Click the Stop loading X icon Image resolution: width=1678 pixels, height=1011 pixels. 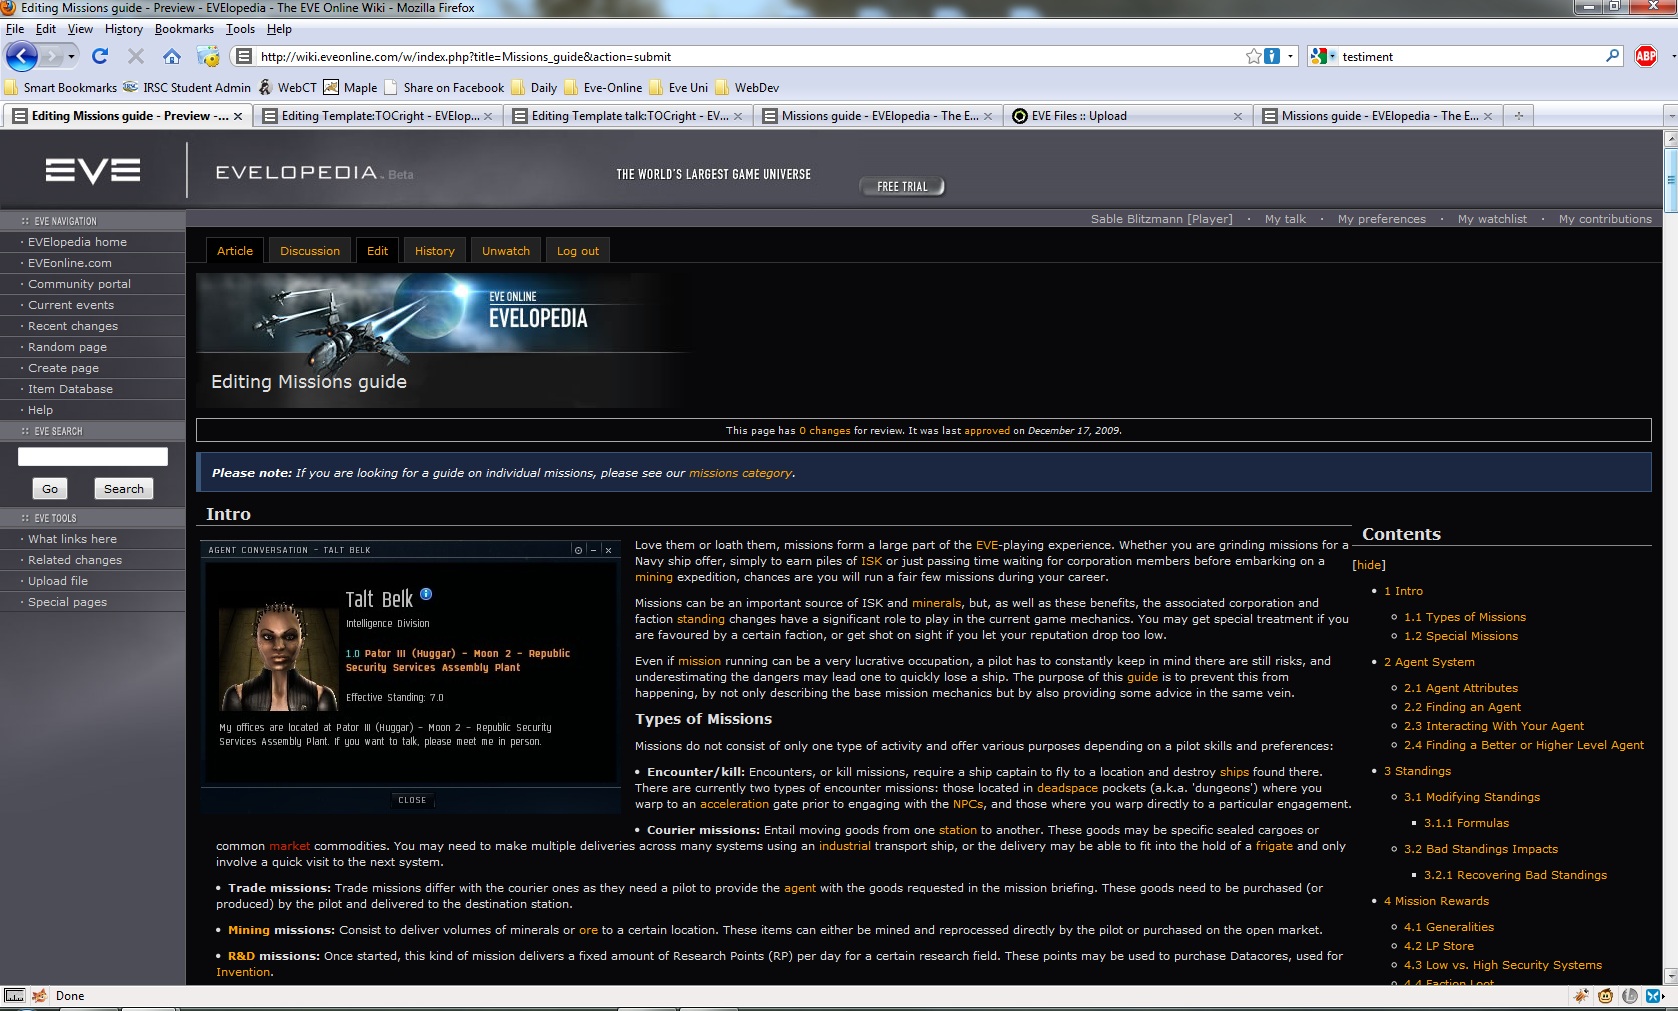tap(136, 56)
